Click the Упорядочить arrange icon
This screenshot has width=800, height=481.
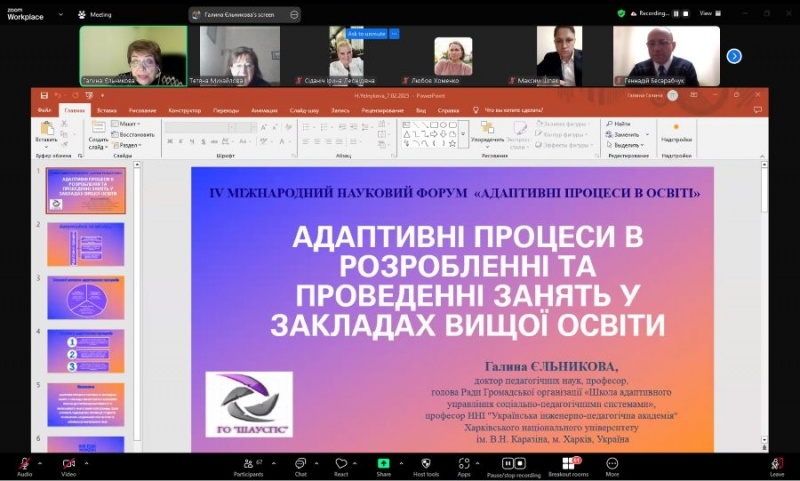(487, 128)
